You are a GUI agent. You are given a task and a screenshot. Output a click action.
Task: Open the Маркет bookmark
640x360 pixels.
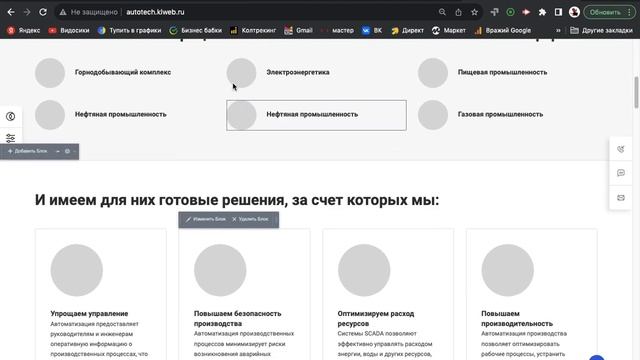[449, 30]
